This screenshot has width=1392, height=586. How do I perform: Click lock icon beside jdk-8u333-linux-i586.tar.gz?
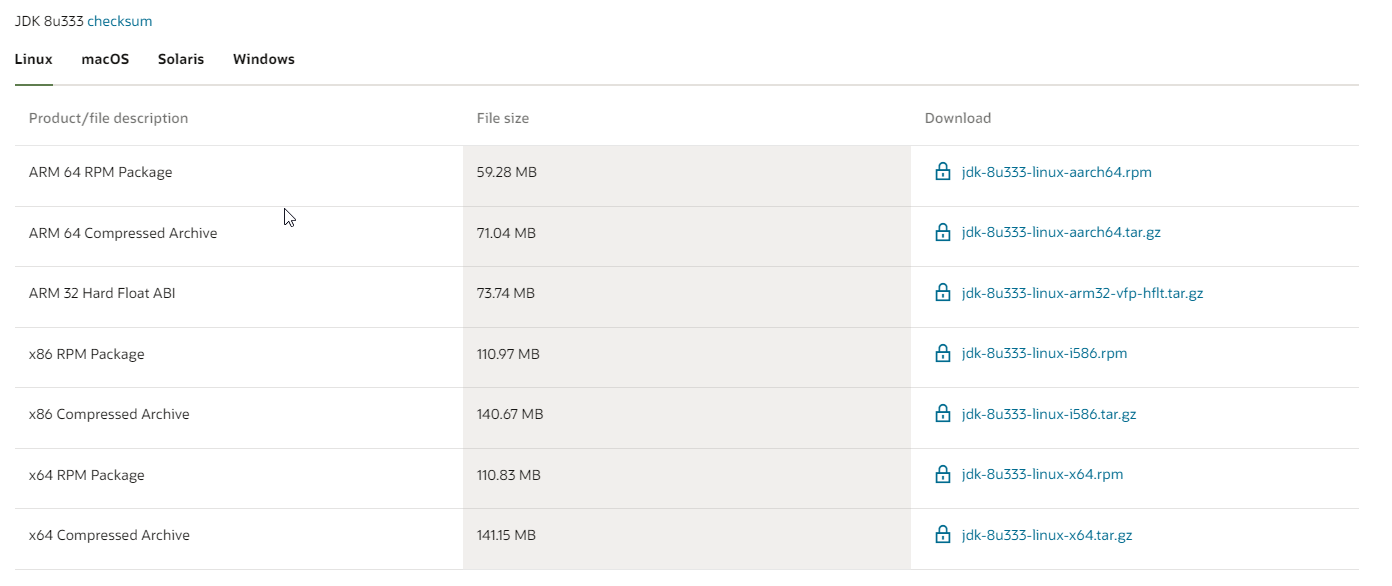coord(942,414)
